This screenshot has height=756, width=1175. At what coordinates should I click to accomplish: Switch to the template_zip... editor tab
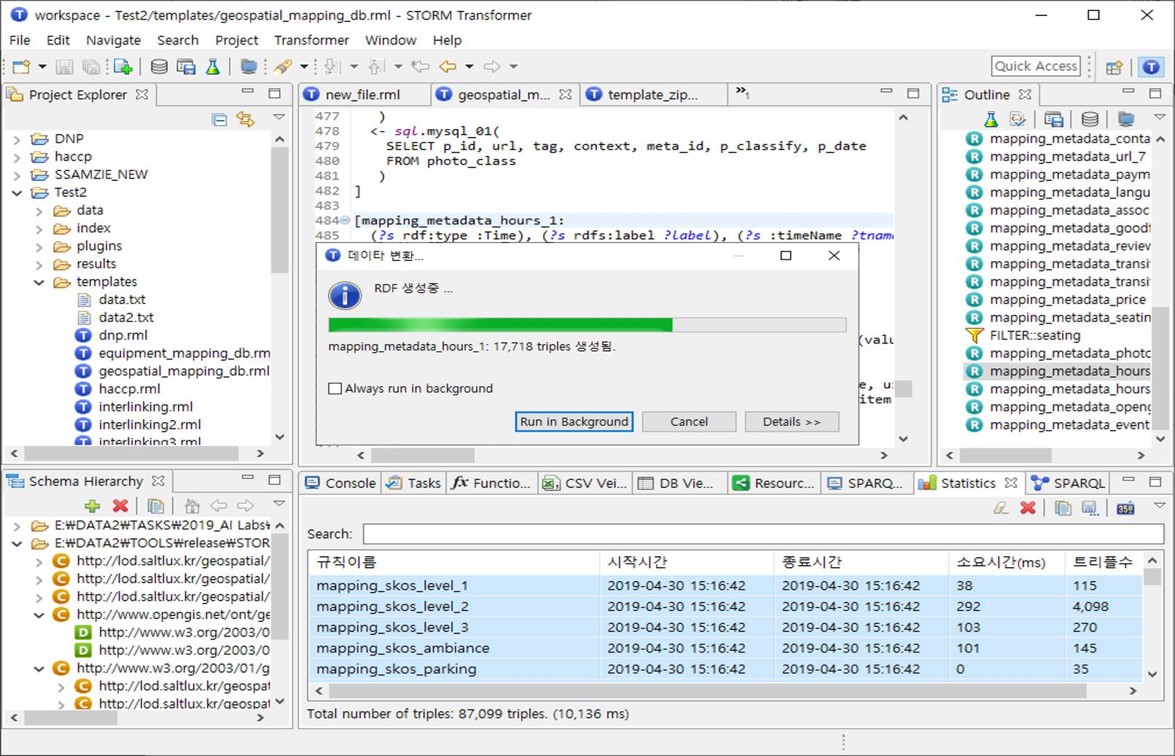(652, 94)
